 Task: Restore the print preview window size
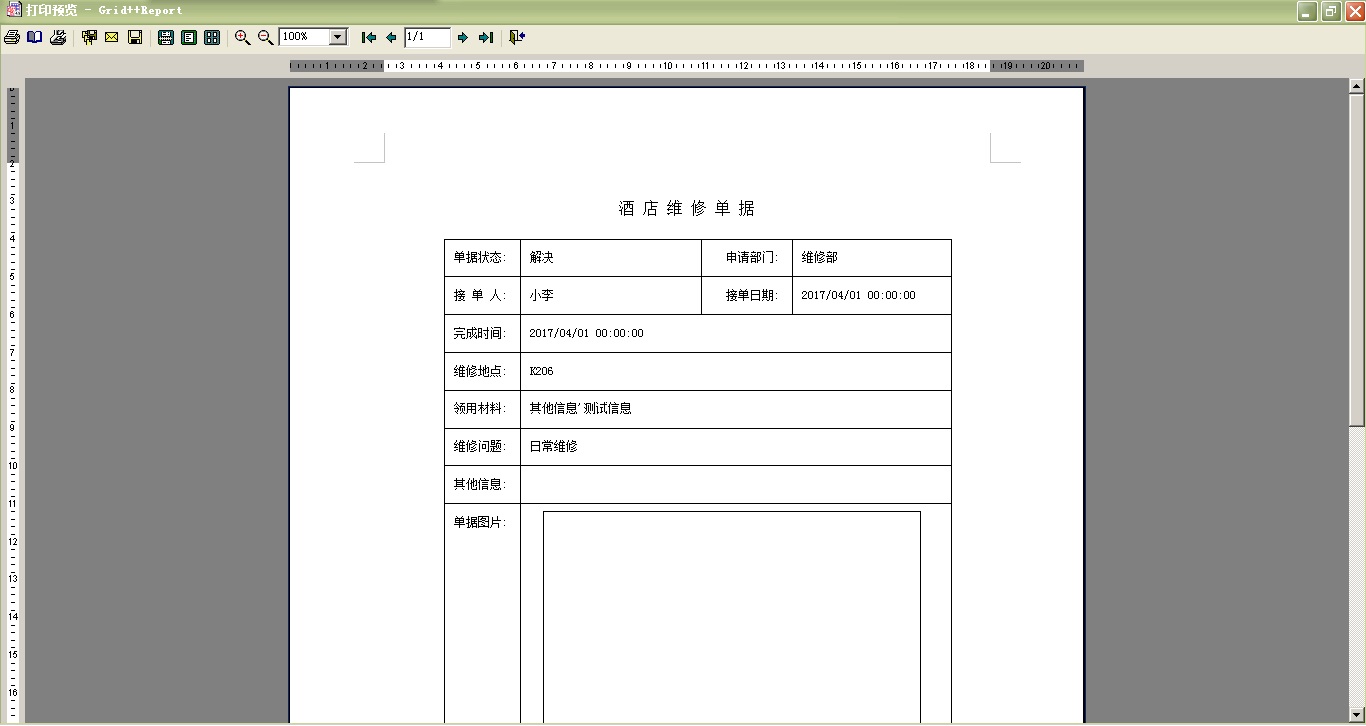(x=1331, y=12)
